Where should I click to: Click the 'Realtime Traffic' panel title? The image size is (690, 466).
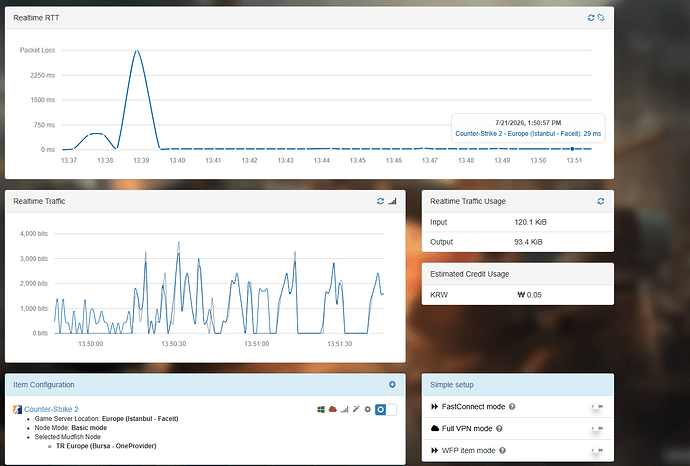tap(39, 201)
